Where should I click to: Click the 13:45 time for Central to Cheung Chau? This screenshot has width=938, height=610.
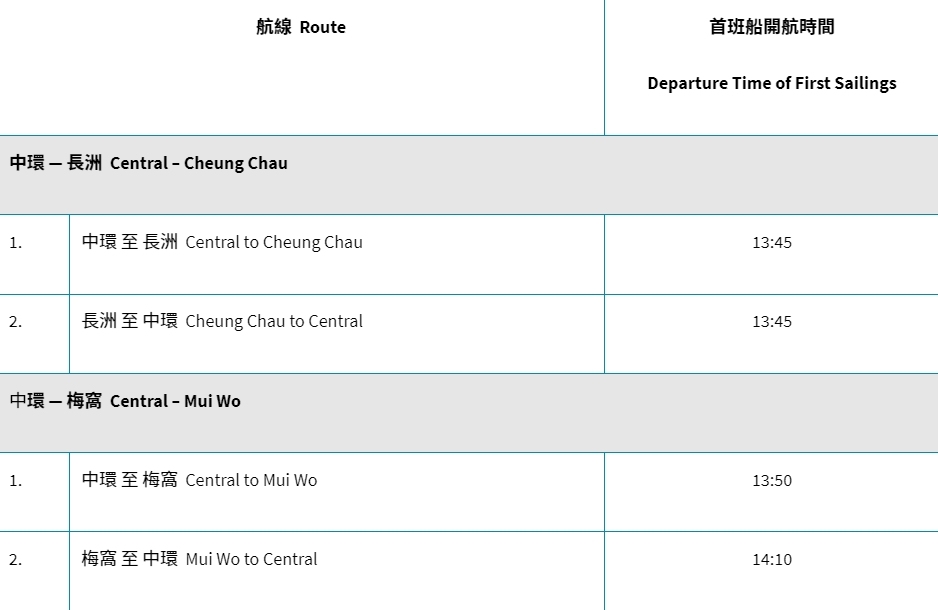point(771,242)
